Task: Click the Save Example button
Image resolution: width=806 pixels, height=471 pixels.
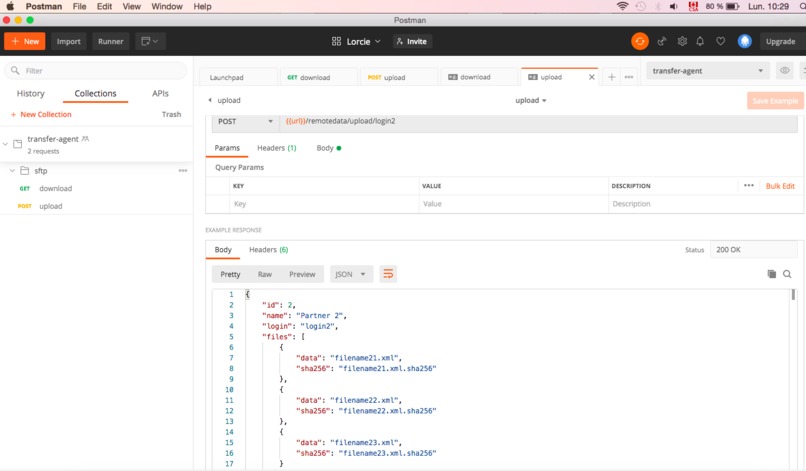Action: pyautogui.click(x=775, y=101)
